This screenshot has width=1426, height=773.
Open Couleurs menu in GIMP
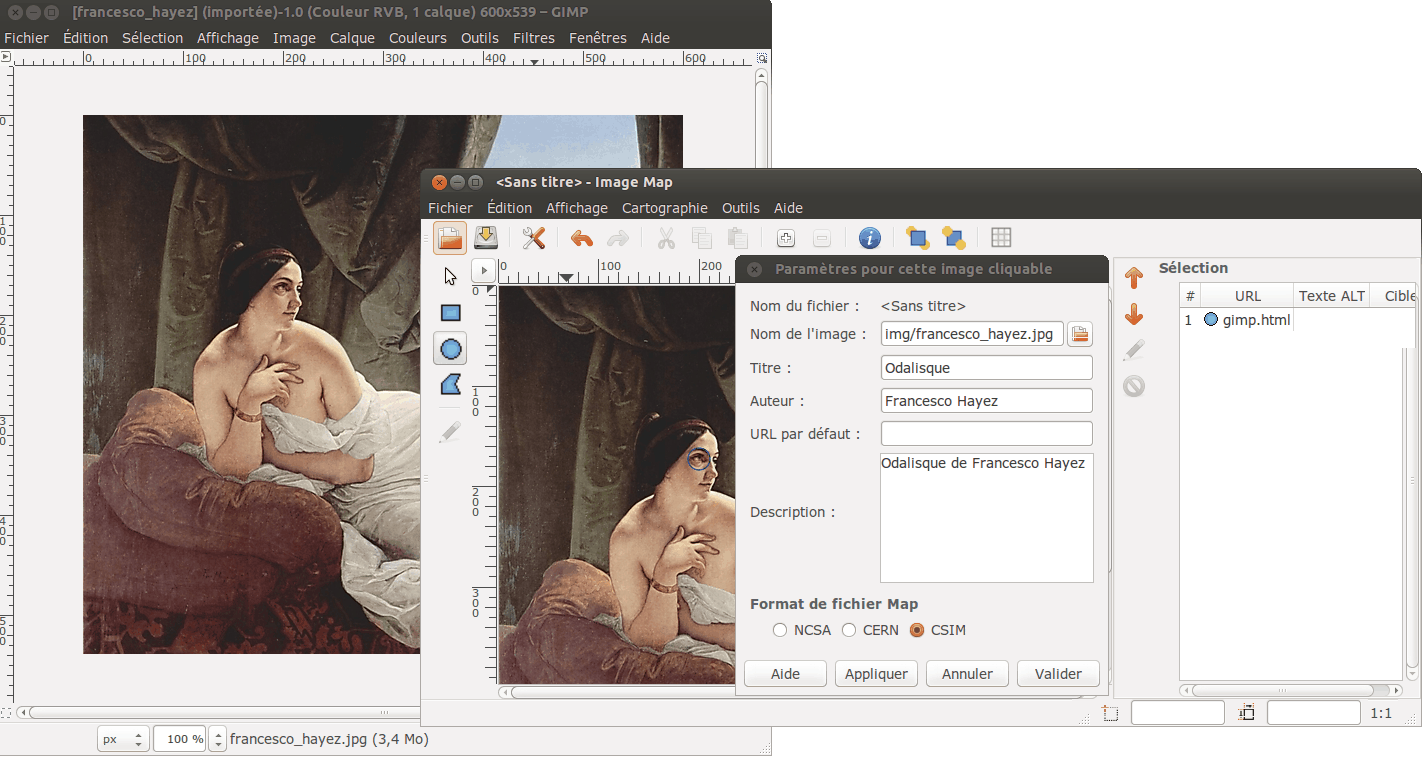[x=418, y=38]
